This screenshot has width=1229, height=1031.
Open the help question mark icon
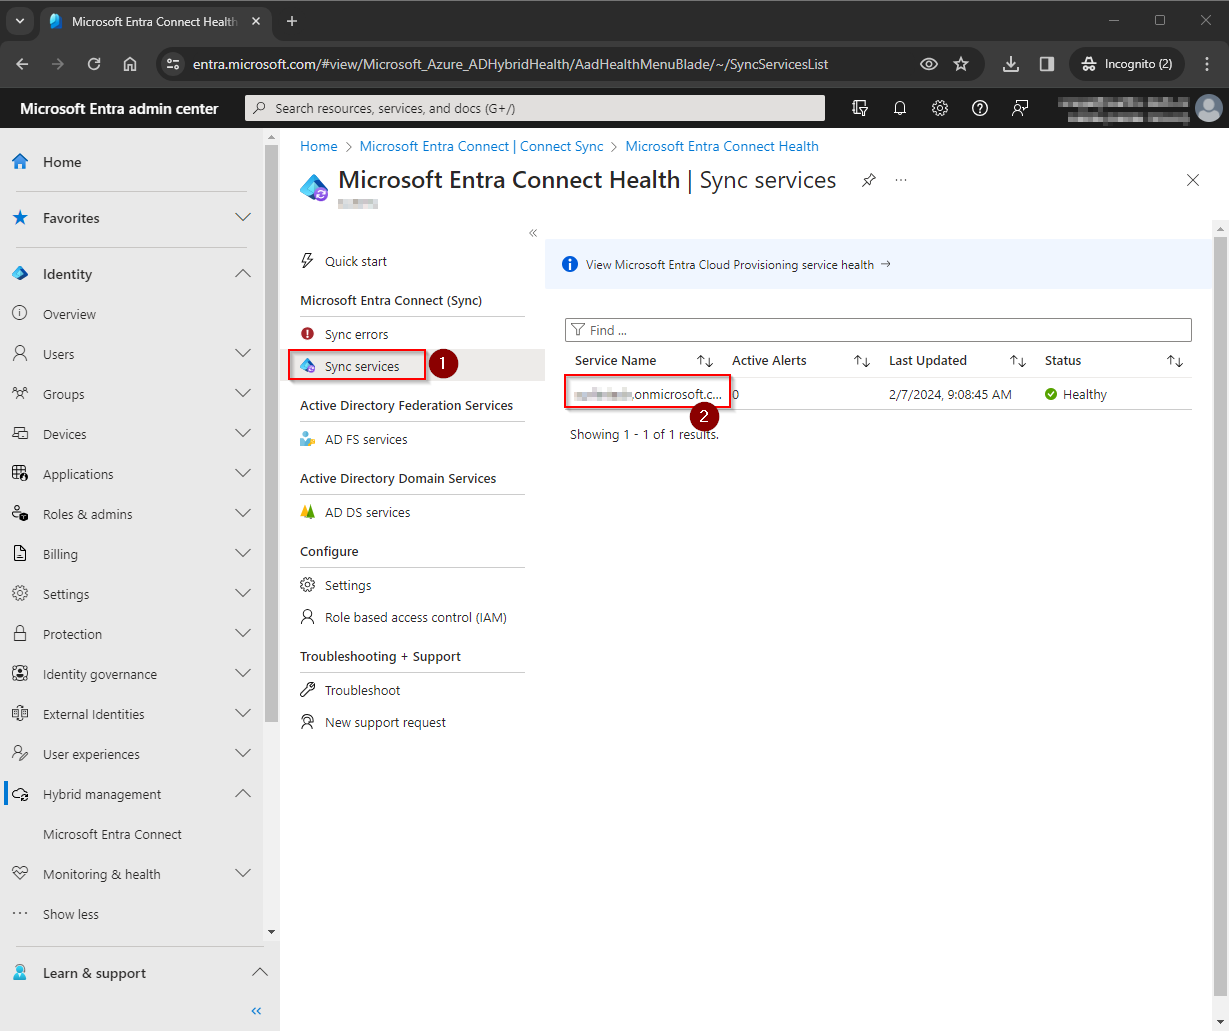coord(980,108)
